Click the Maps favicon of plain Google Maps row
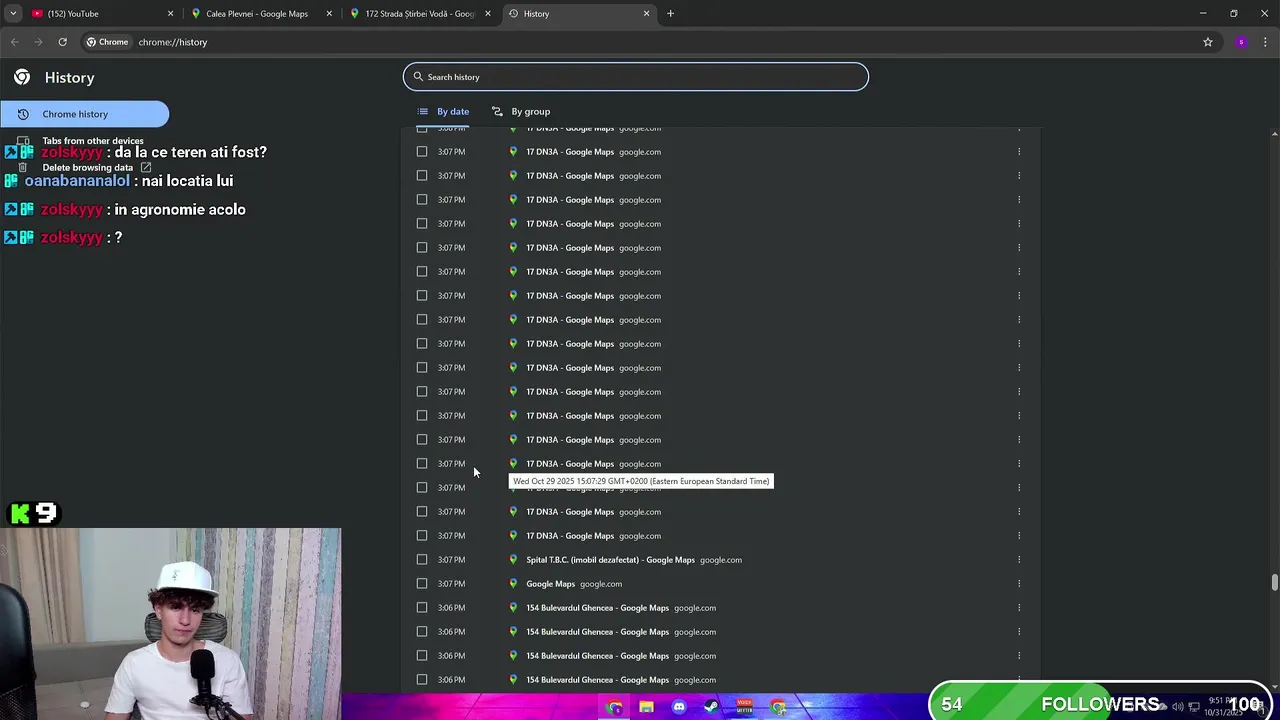The width and height of the screenshot is (1280, 720). point(513,584)
